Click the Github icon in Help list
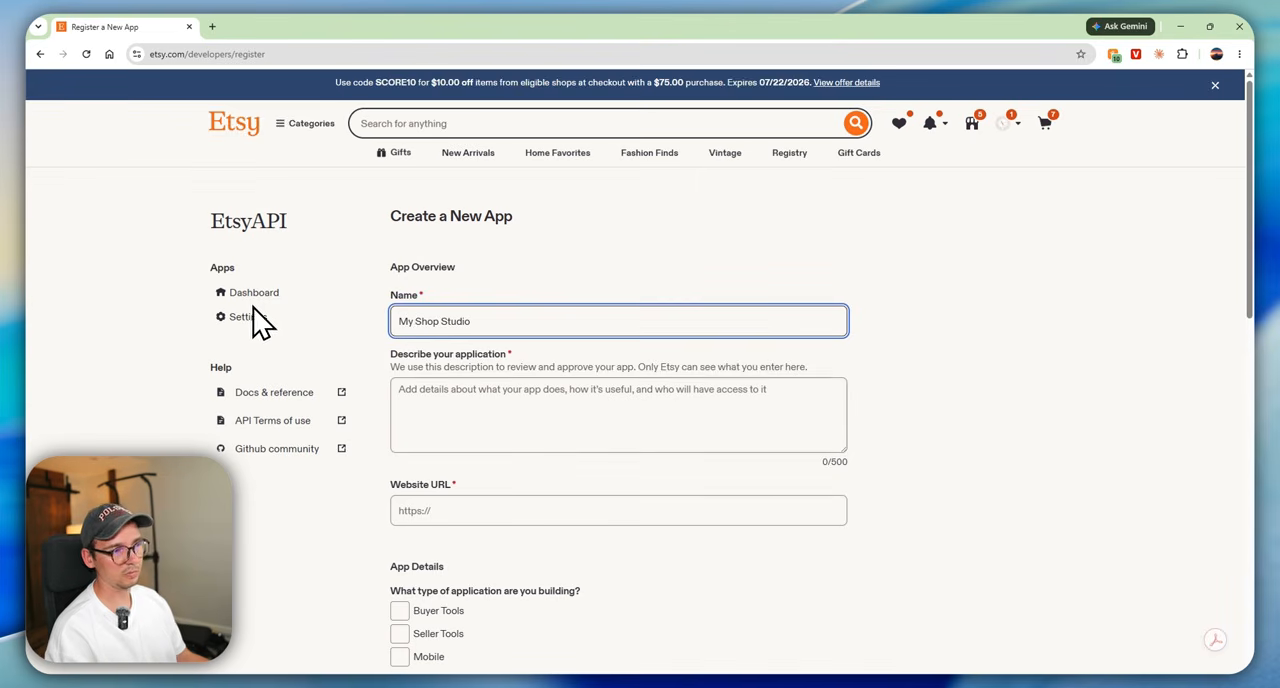Viewport: 1280px width, 688px height. (x=221, y=448)
